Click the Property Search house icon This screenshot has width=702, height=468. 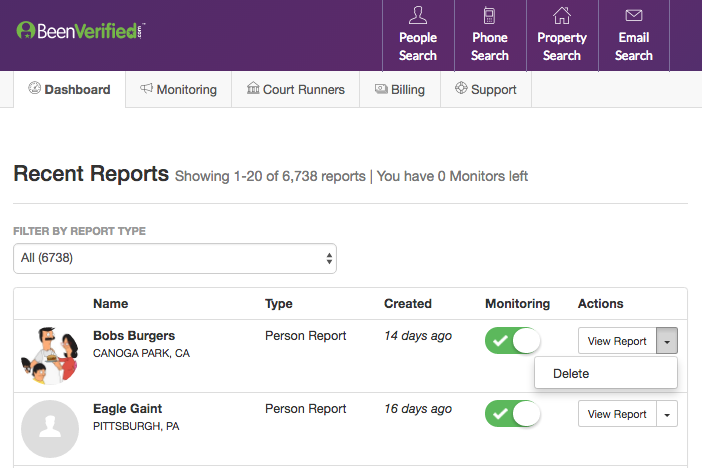tap(561, 15)
